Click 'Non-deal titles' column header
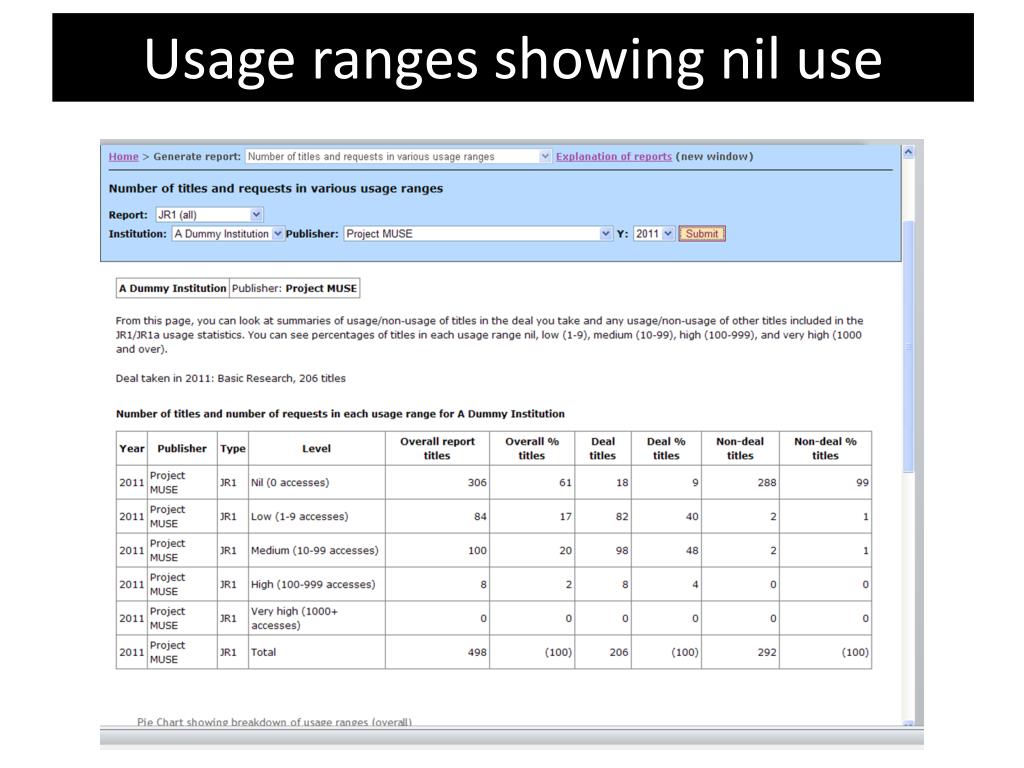Screen dimensions: 1024x768 click(x=740, y=449)
